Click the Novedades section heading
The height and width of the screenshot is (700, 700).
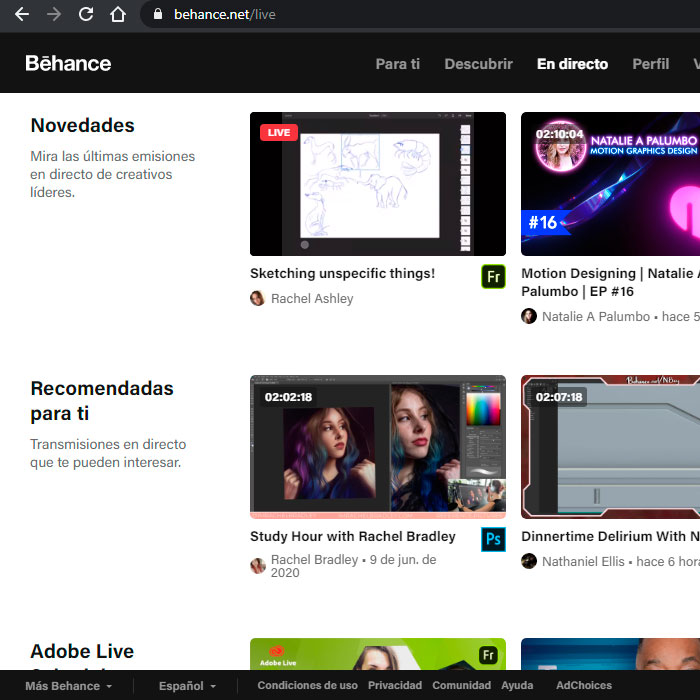pyautogui.click(x=82, y=125)
